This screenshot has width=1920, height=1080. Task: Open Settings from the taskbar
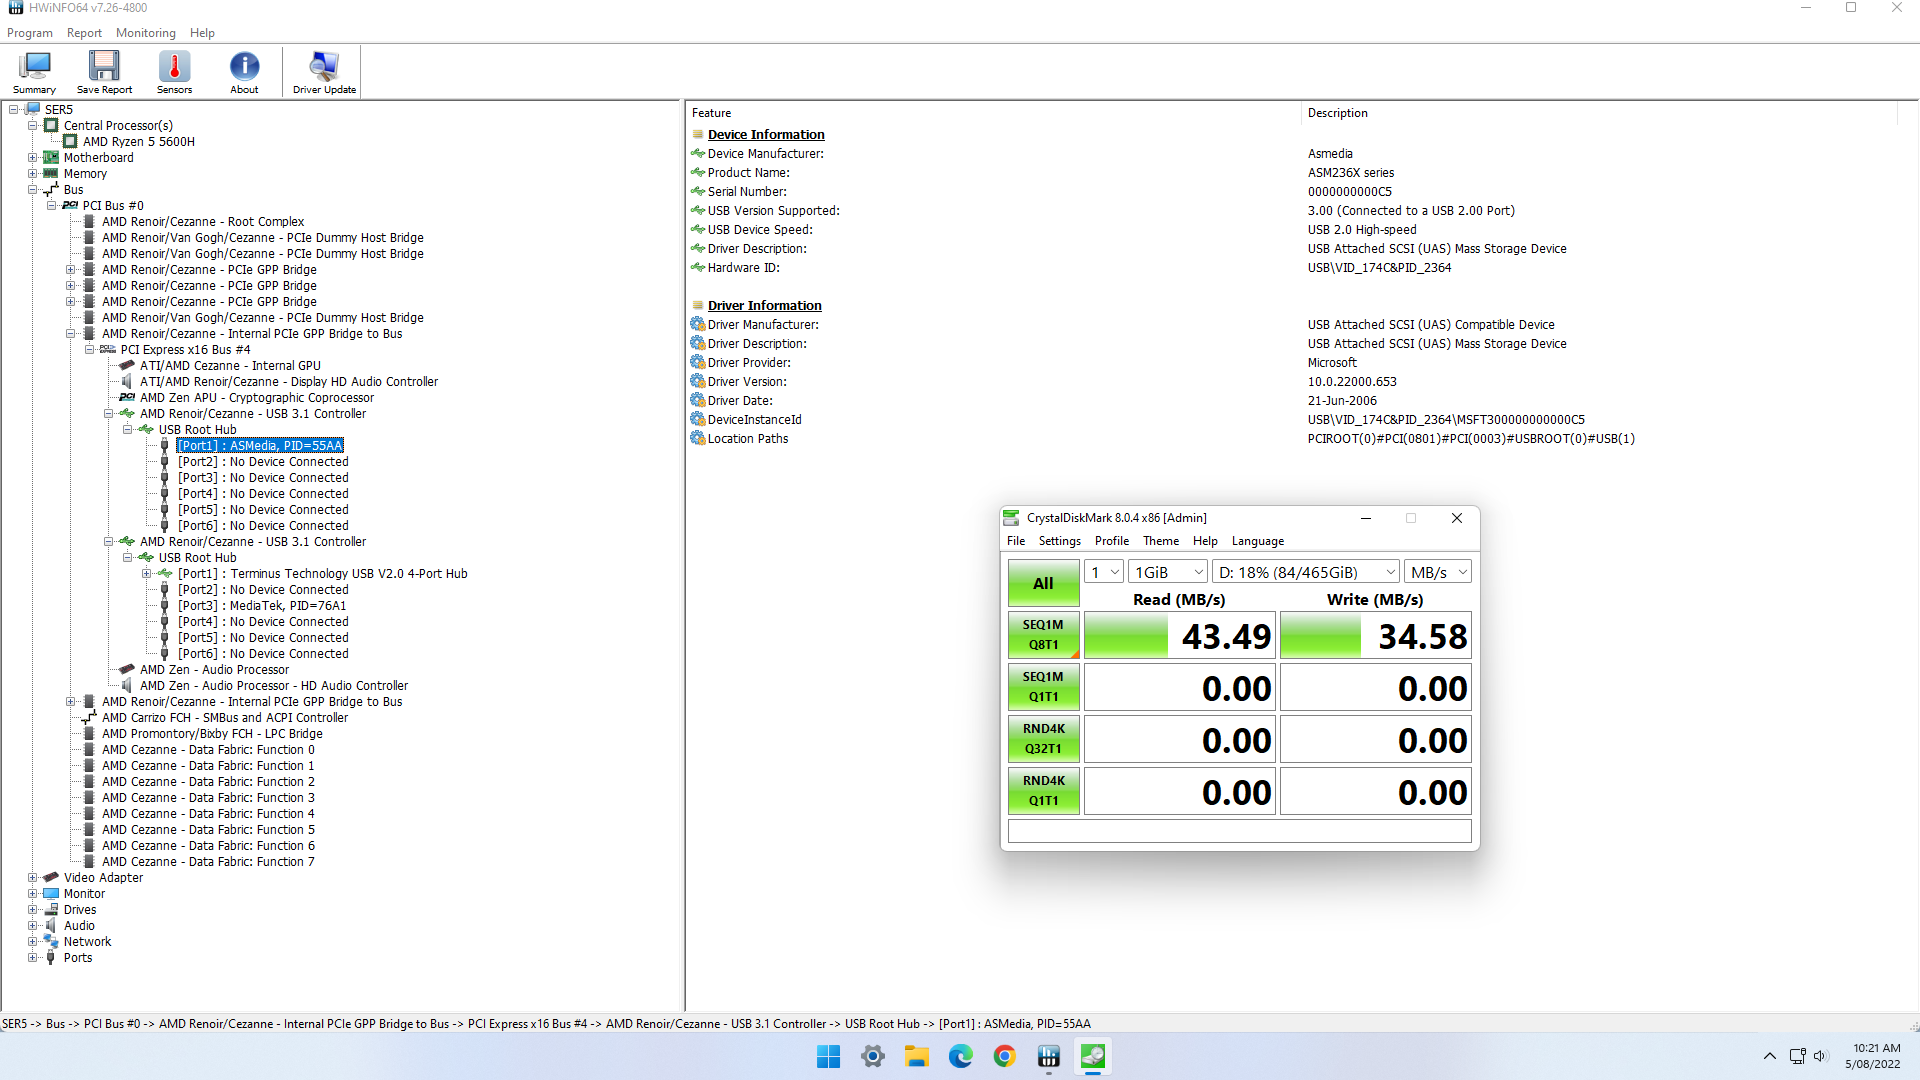(x=873, y=1056)
